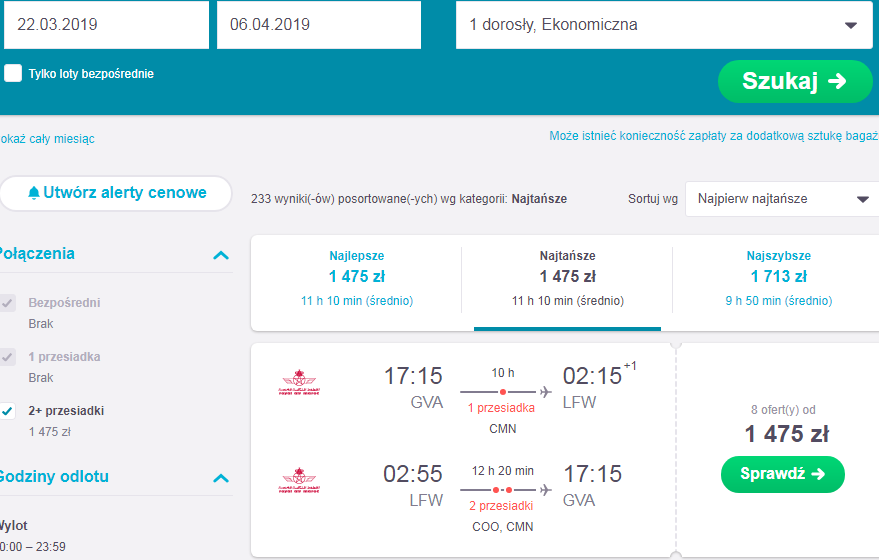Click the 0:00 – 23:59 departure time range

(33, 547)
